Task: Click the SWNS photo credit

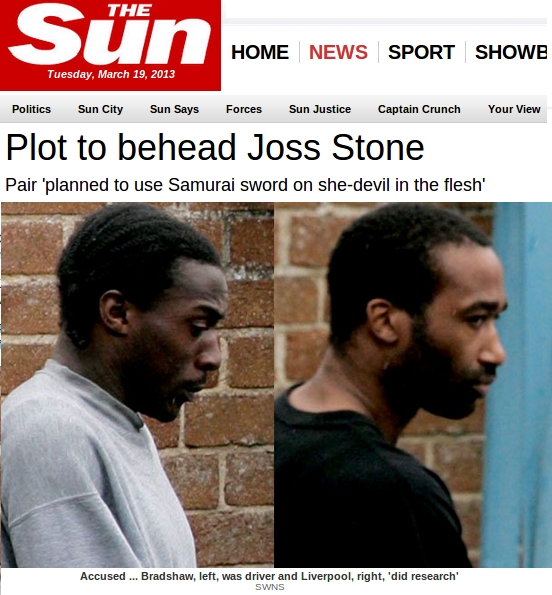Action: [x=270, y=587]
